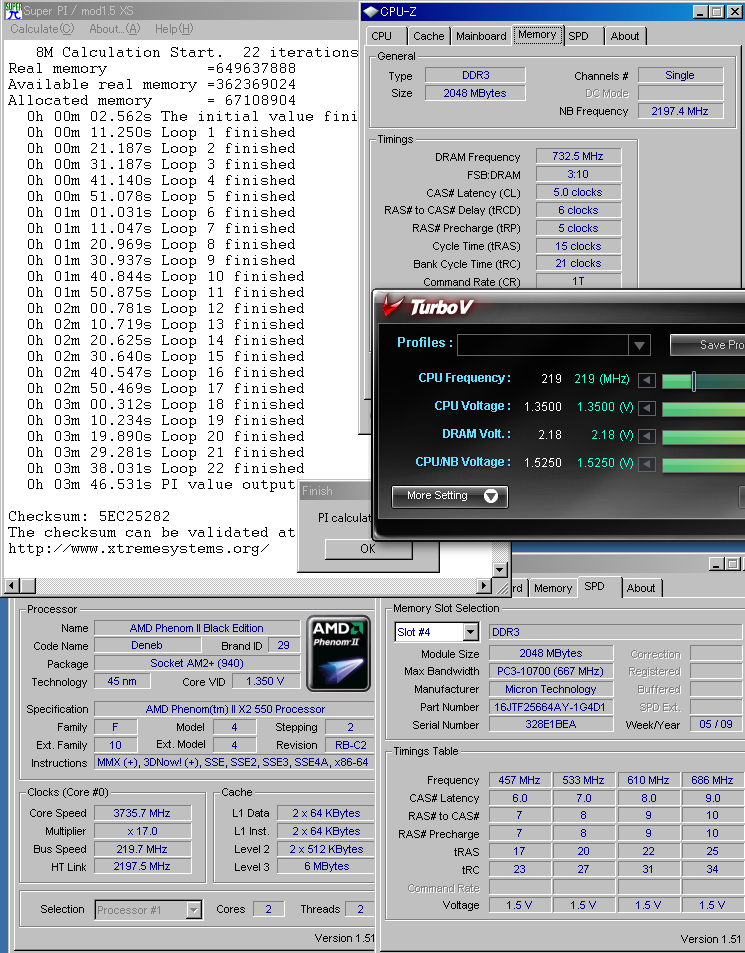Click the Bus Speed 219.7 MHz field
This screenshot has width=745, height=953.
click(142, 849)
